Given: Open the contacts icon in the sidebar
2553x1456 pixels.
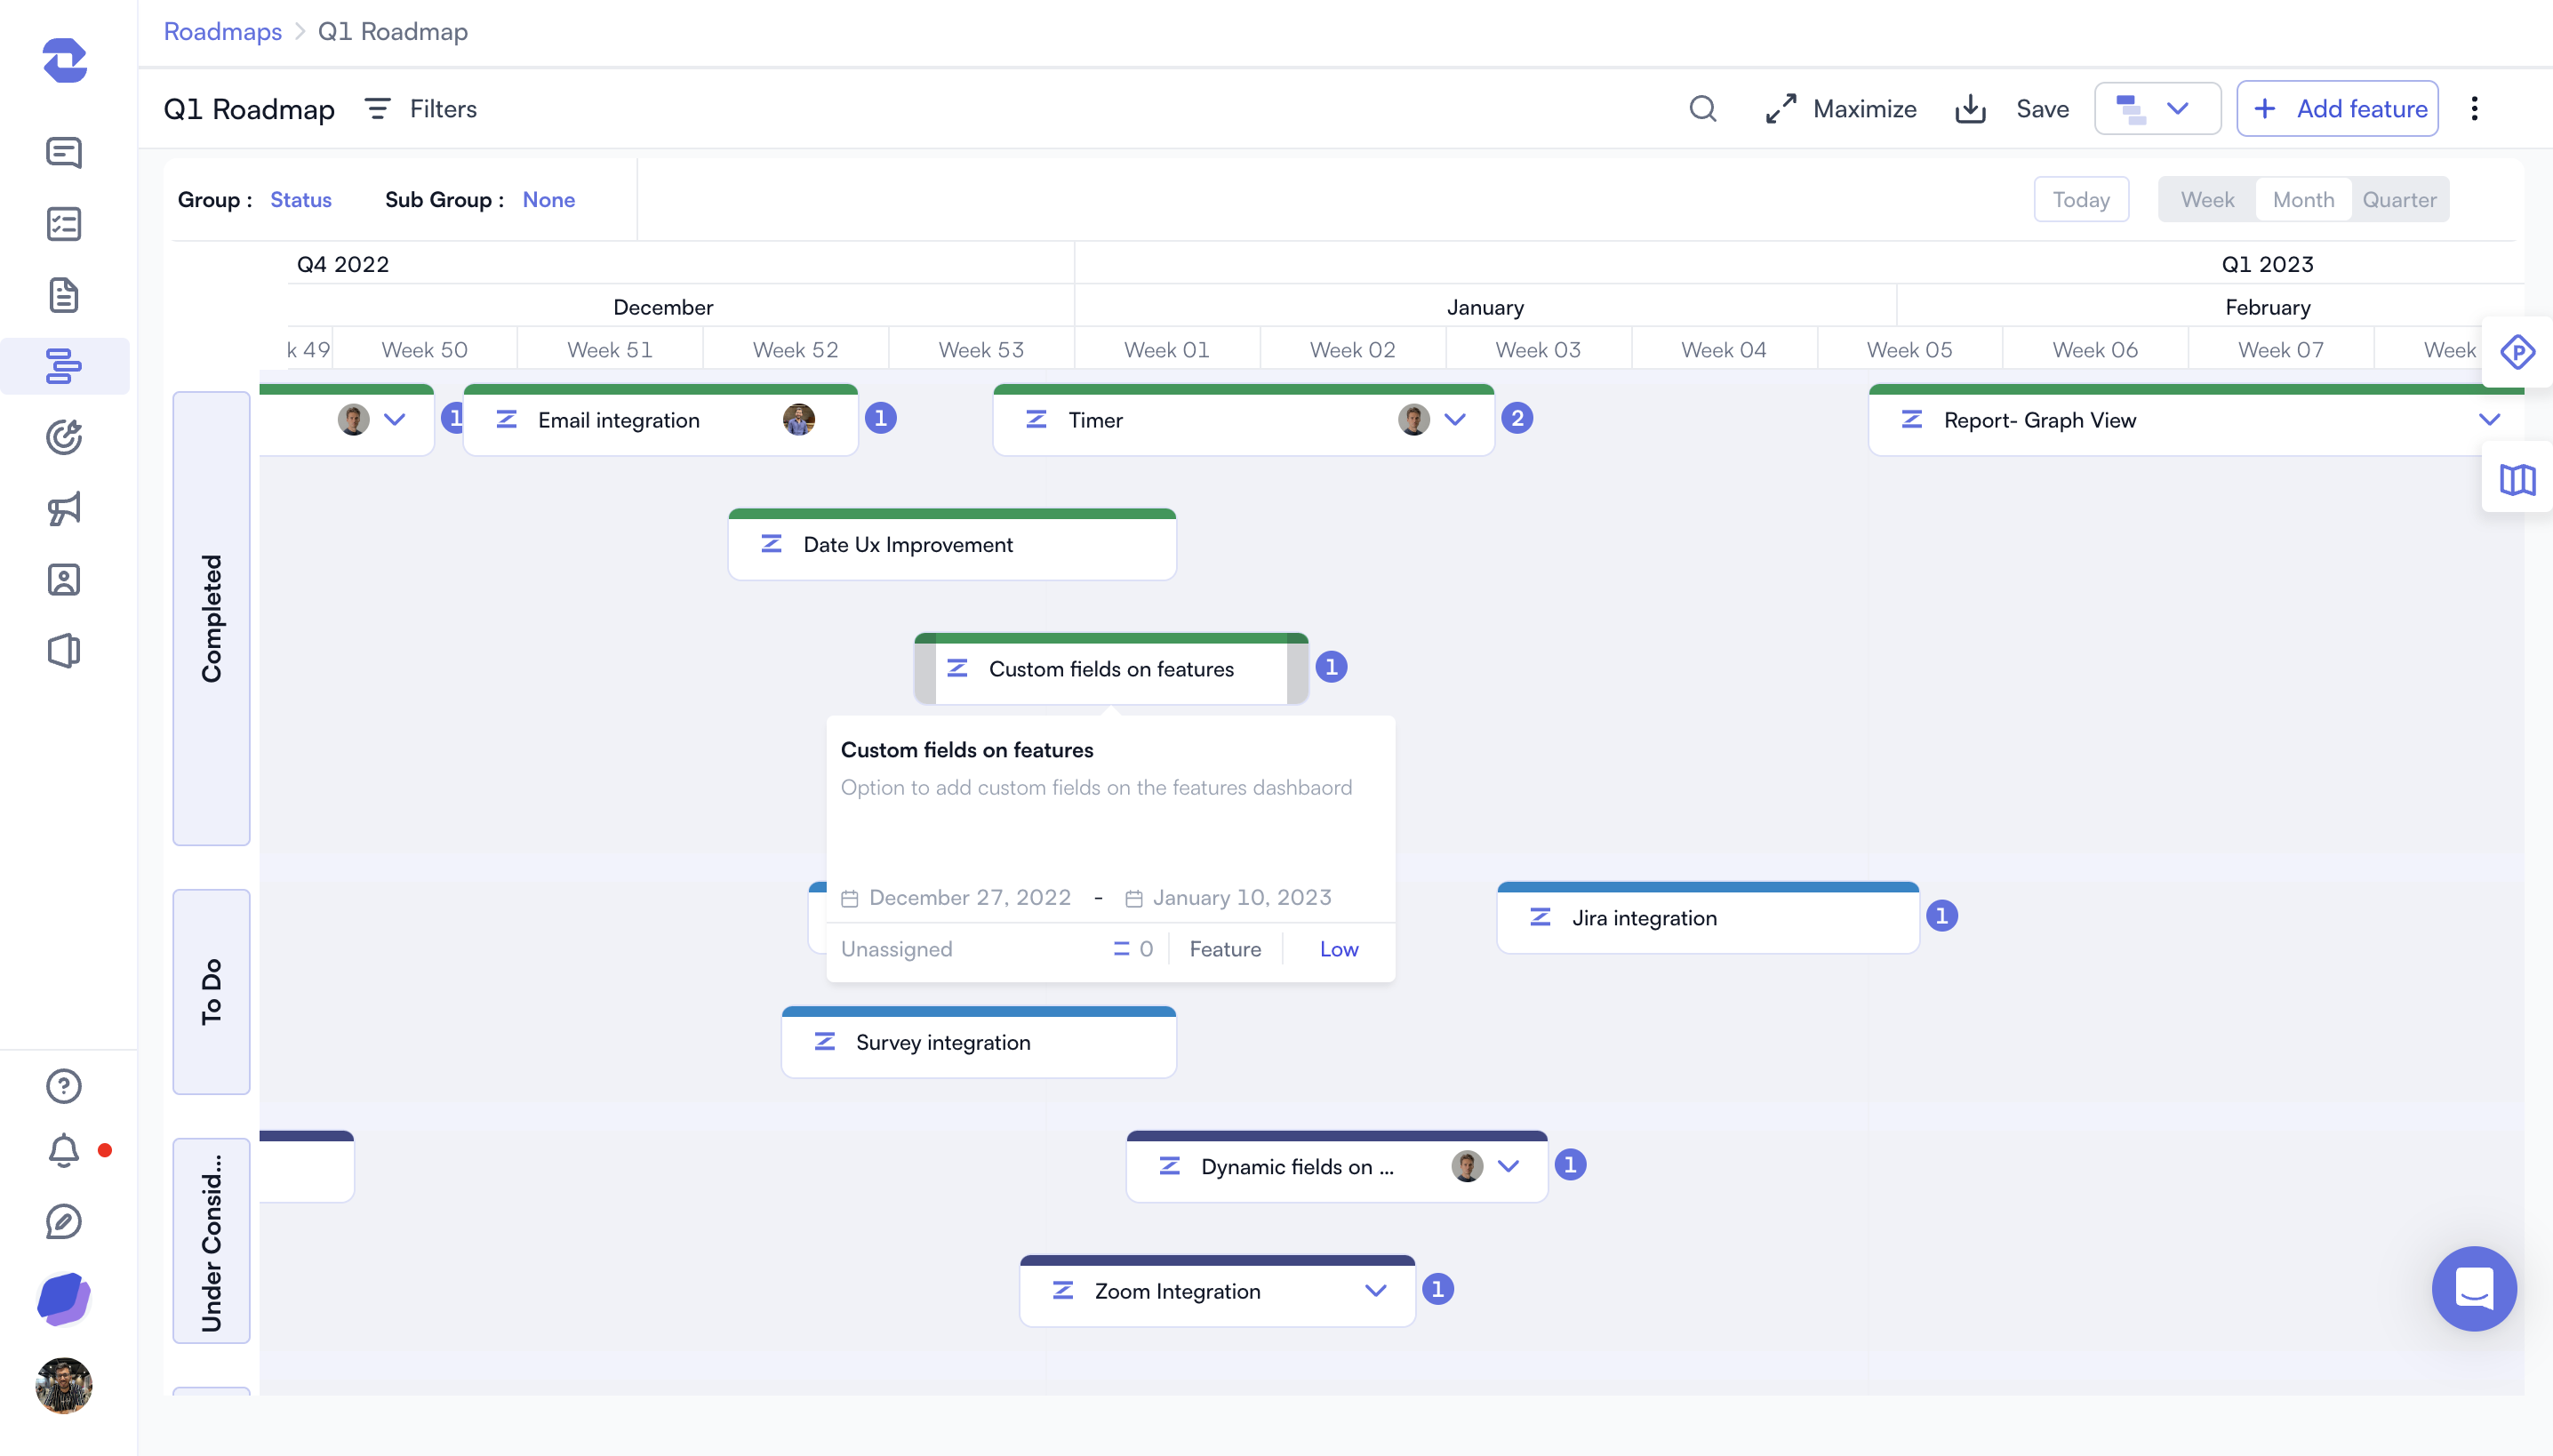Looking at the screenshot, I should (x=65, y=580).
